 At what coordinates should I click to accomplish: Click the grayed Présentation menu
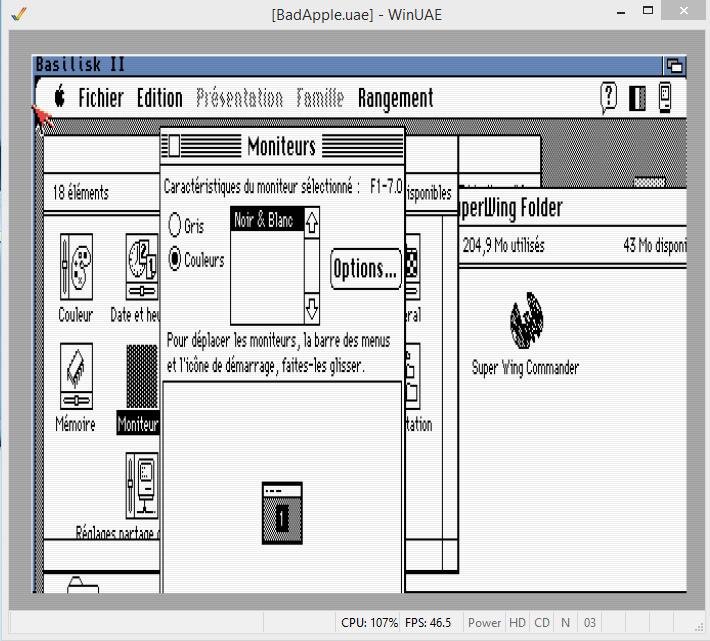pos(240,98)
